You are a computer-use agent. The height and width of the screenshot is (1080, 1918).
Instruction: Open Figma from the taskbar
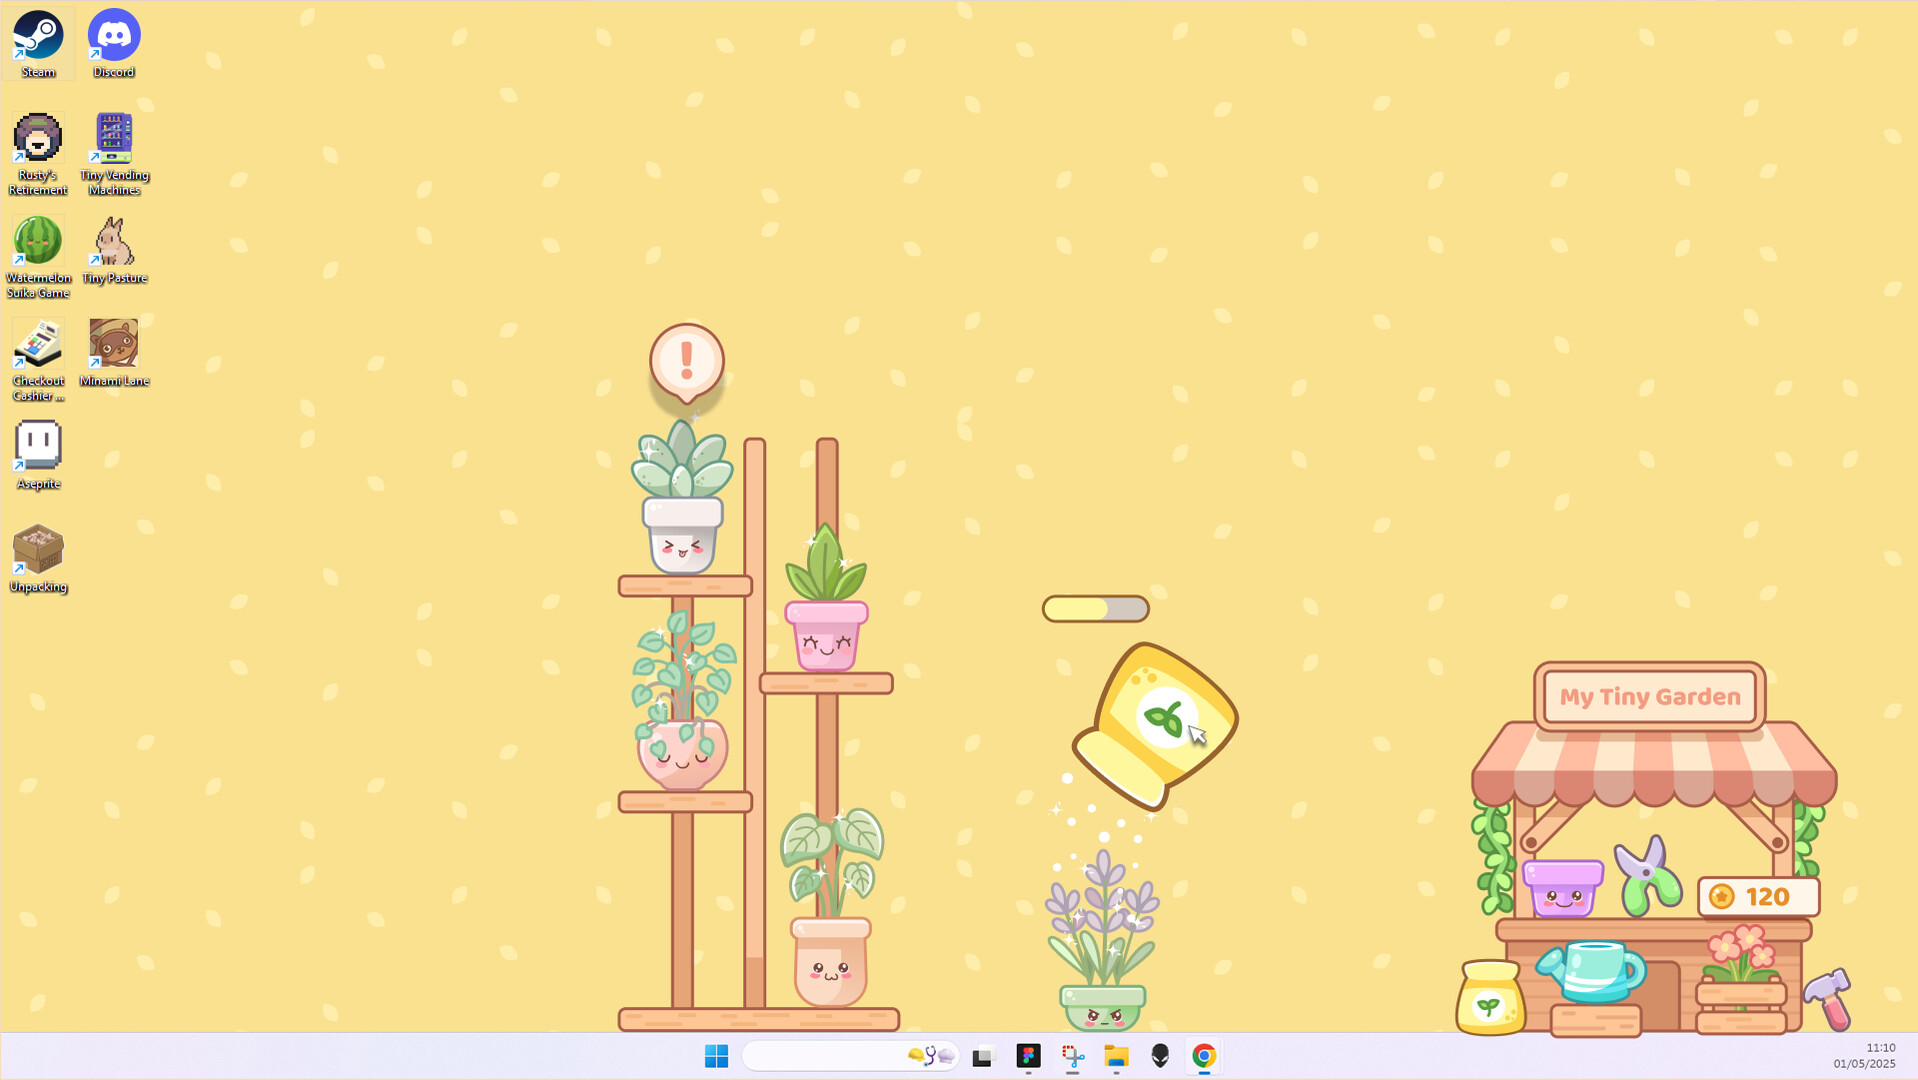pyautogui.click(x=1028, y=1056)
